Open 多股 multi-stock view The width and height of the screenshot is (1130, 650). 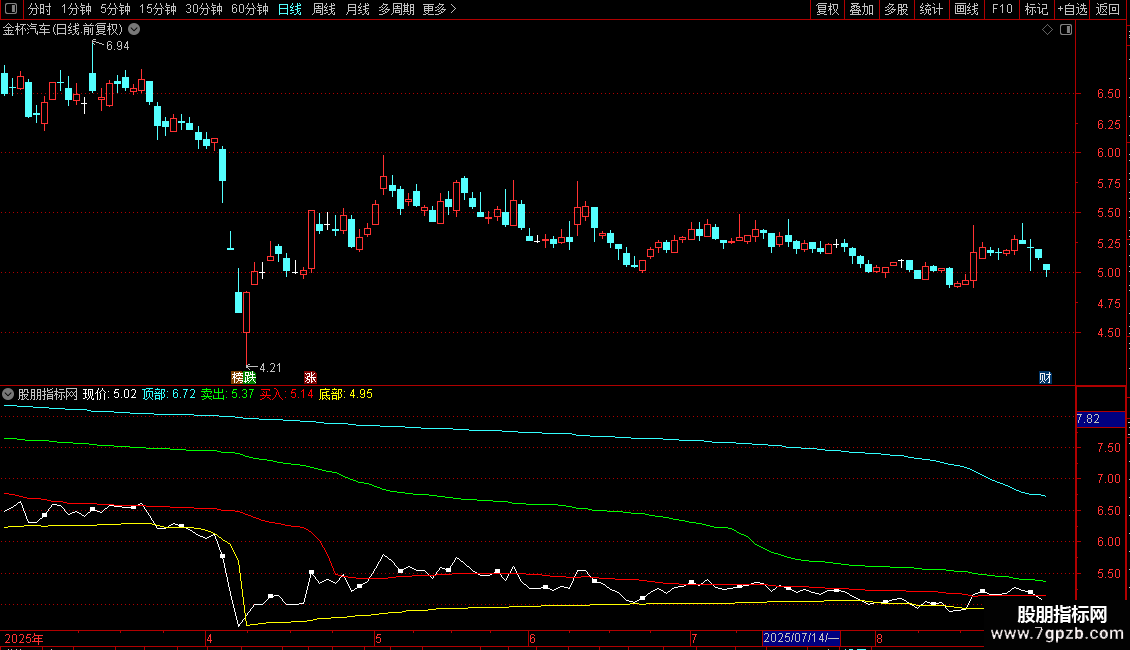(x=896, y=9)
